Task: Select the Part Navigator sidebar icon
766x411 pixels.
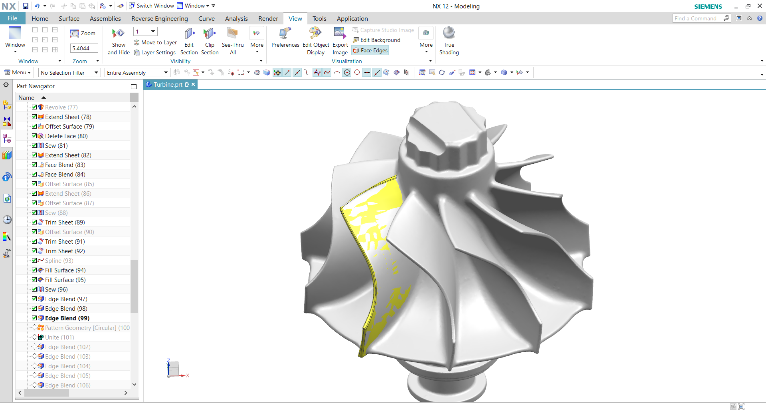Action: [7, 139]
